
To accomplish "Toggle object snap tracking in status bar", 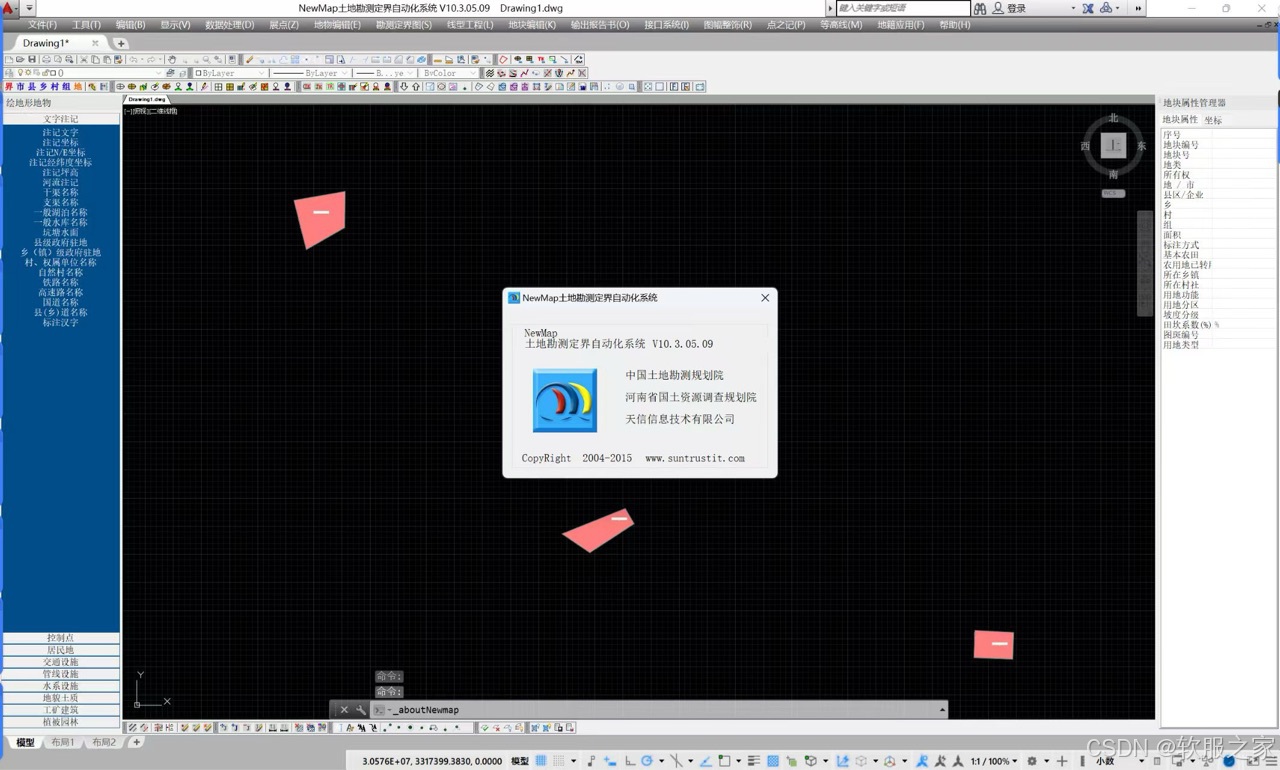I will click(706, 761).
